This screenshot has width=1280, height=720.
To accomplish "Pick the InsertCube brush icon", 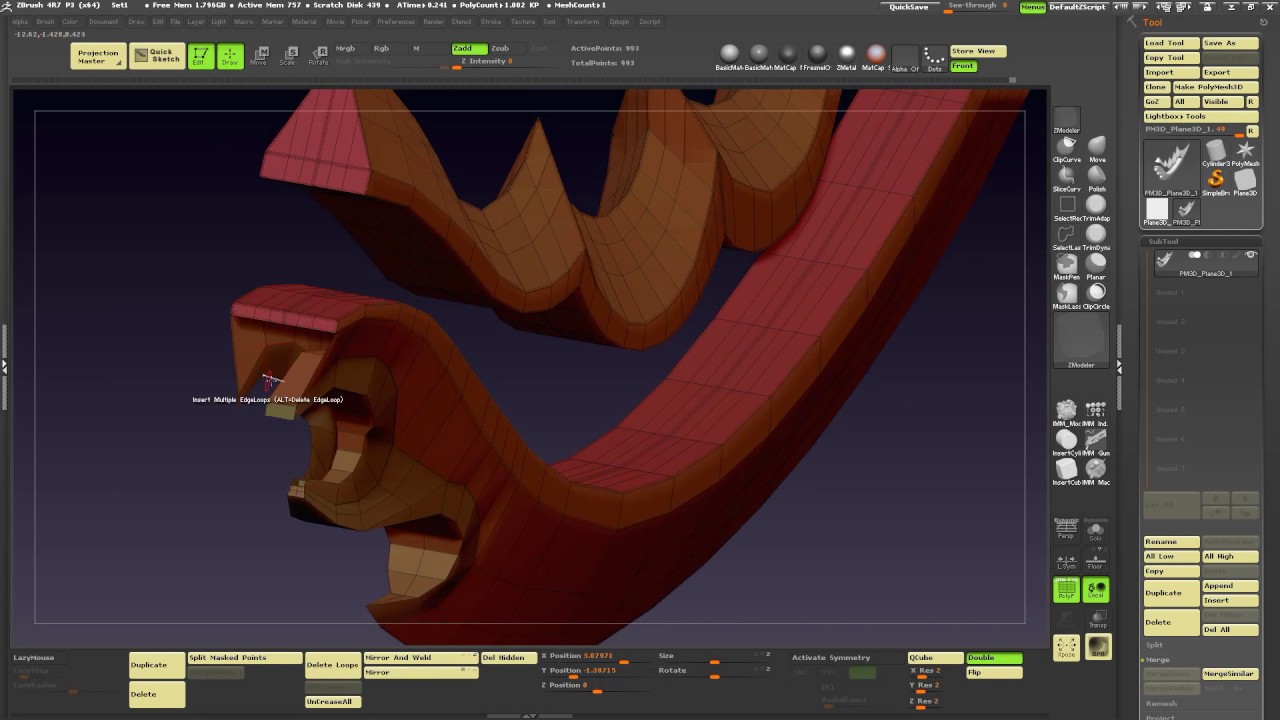I will click(x=1066, y=470).
